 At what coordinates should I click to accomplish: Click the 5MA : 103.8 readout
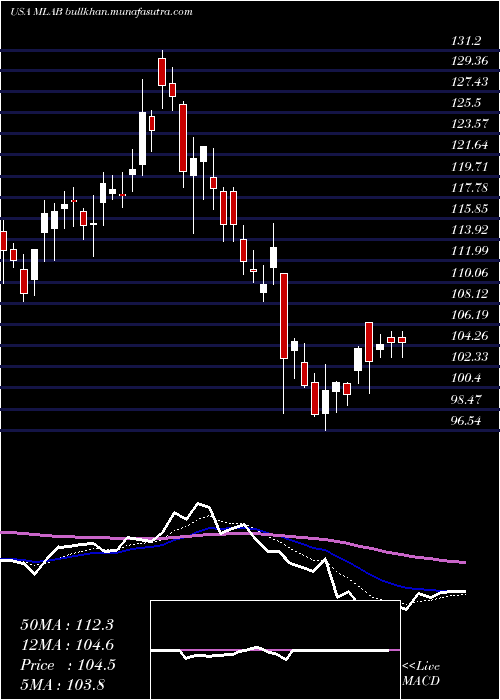click(x=62, y=684)
